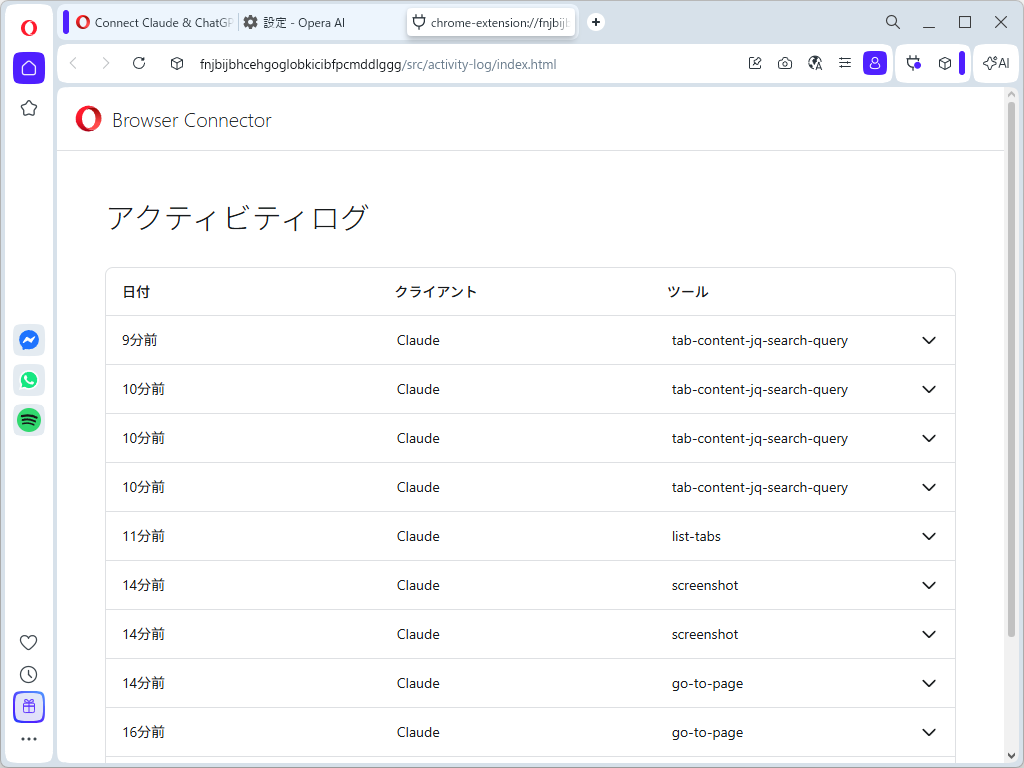Open the site settings shield icon
This screenshot has height=768, width=1024.
[x=176, y=62]
